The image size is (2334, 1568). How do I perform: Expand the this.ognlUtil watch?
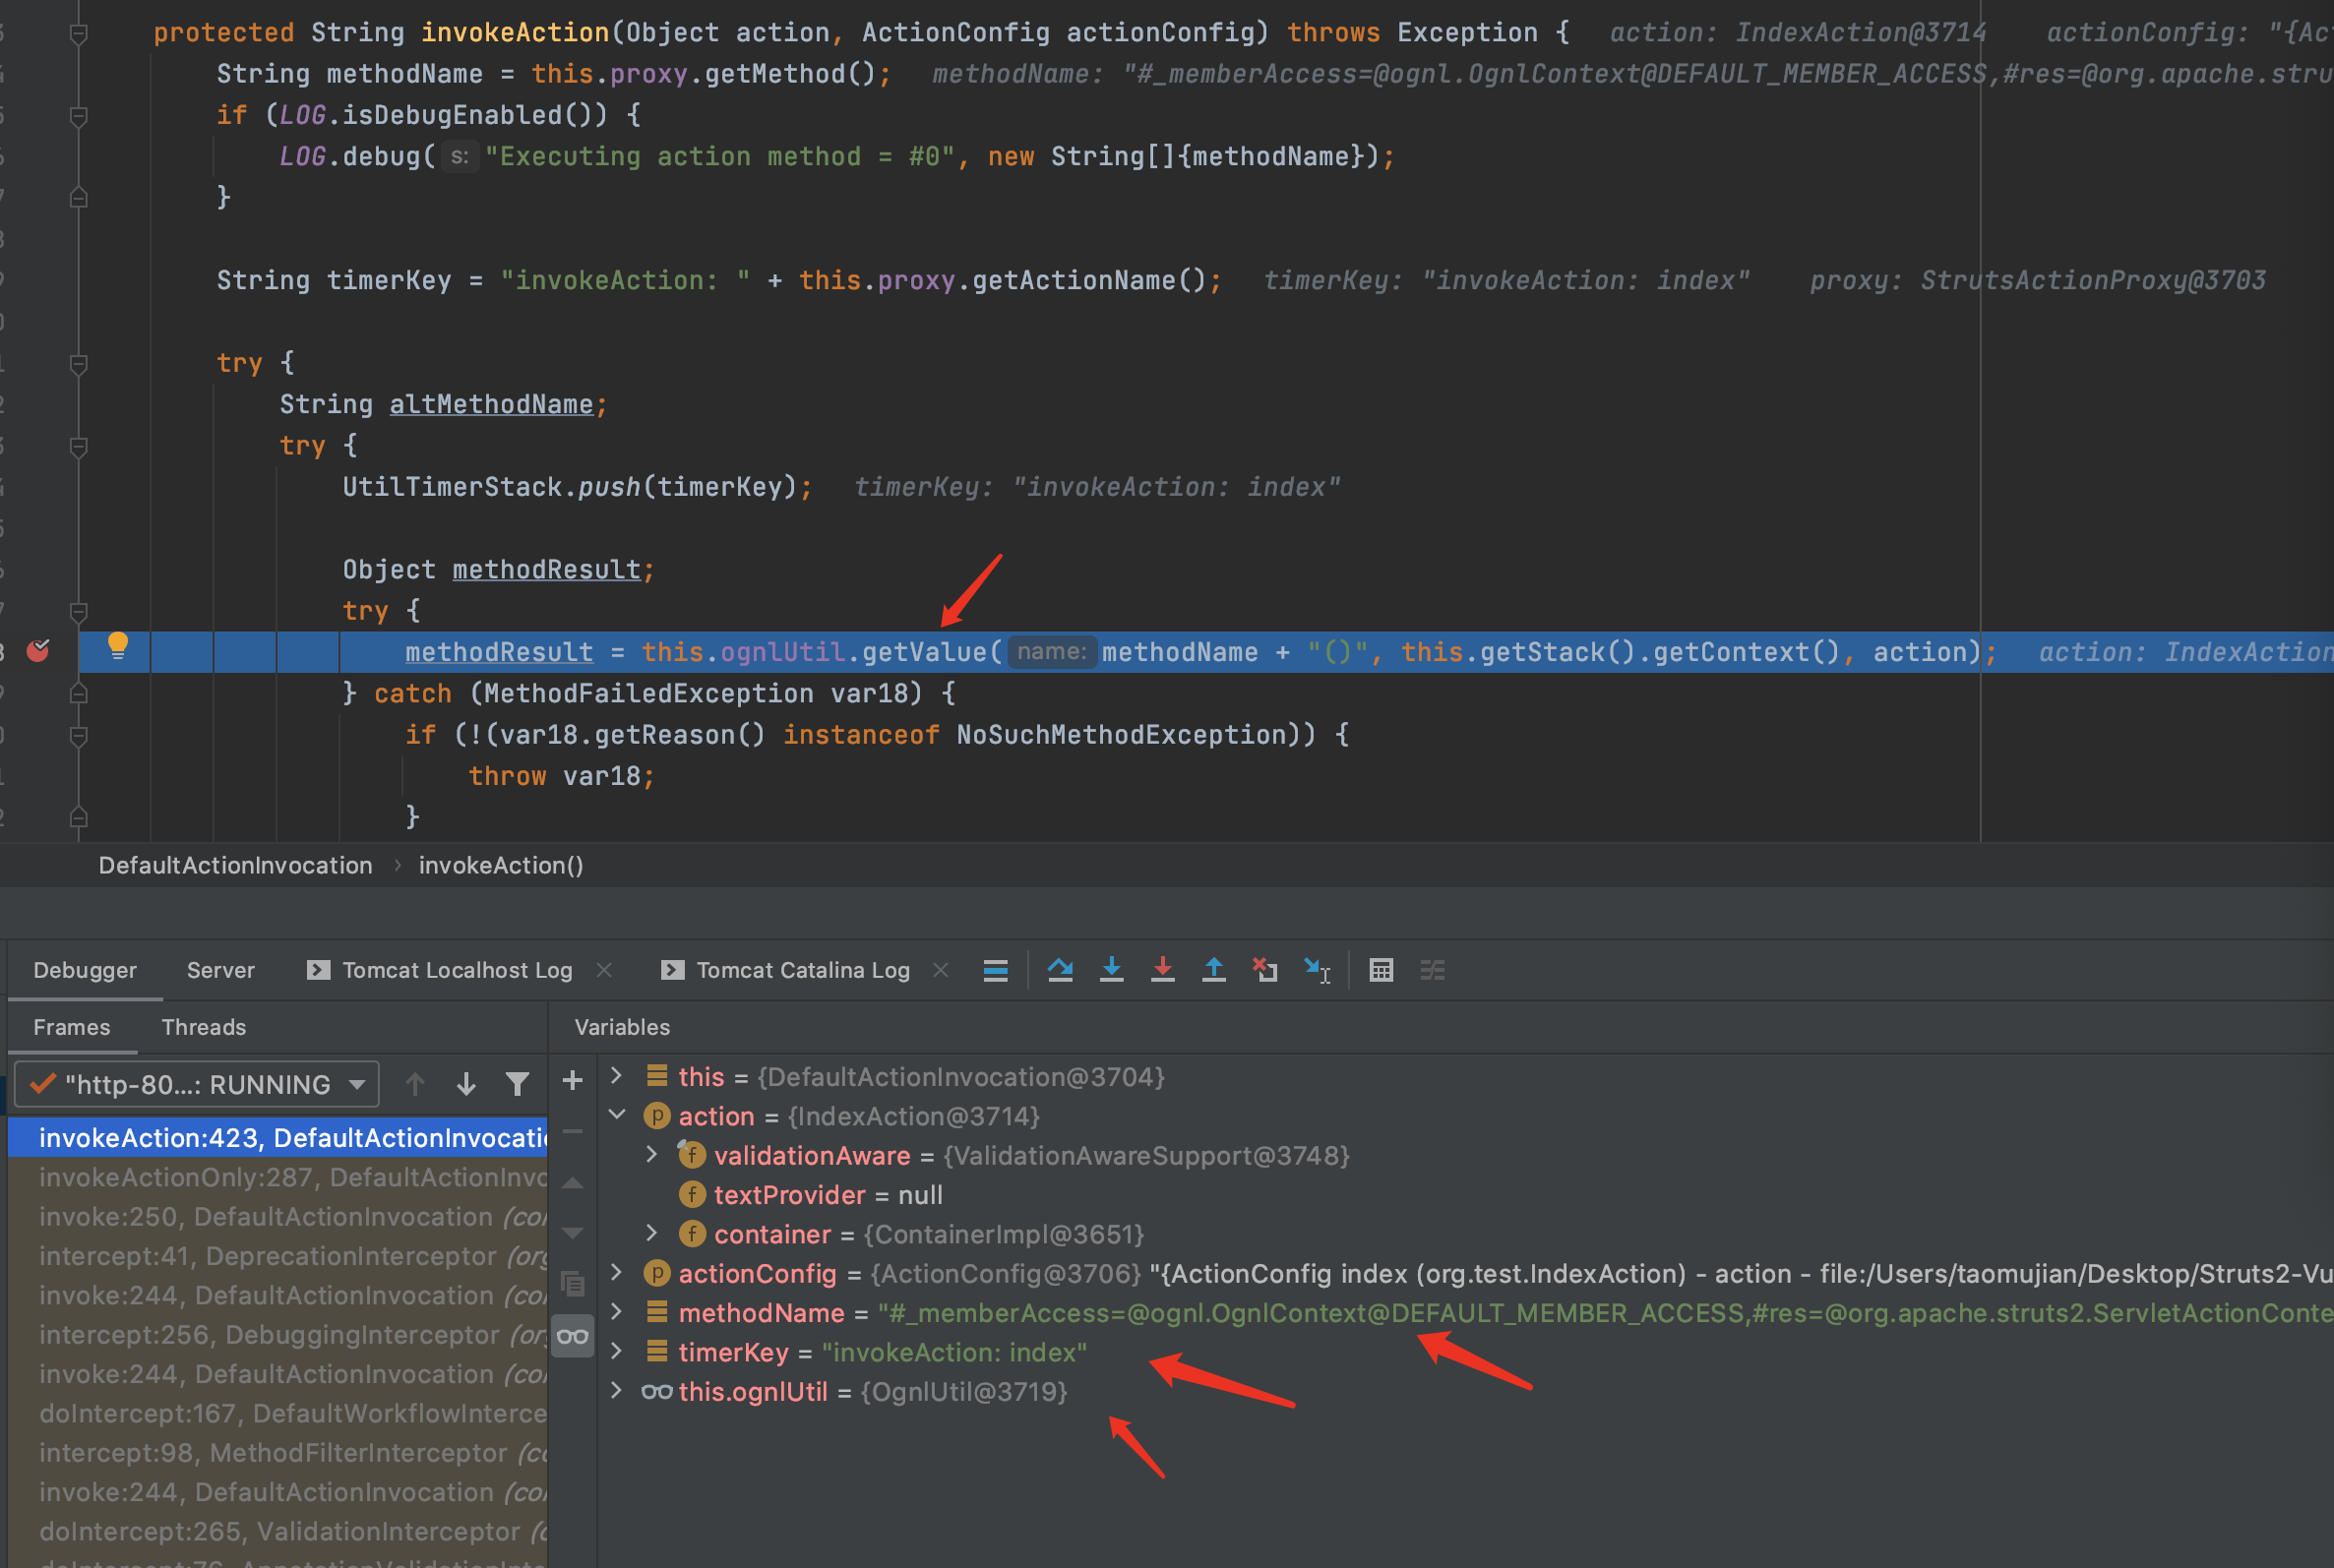[x=616, y=1391]
